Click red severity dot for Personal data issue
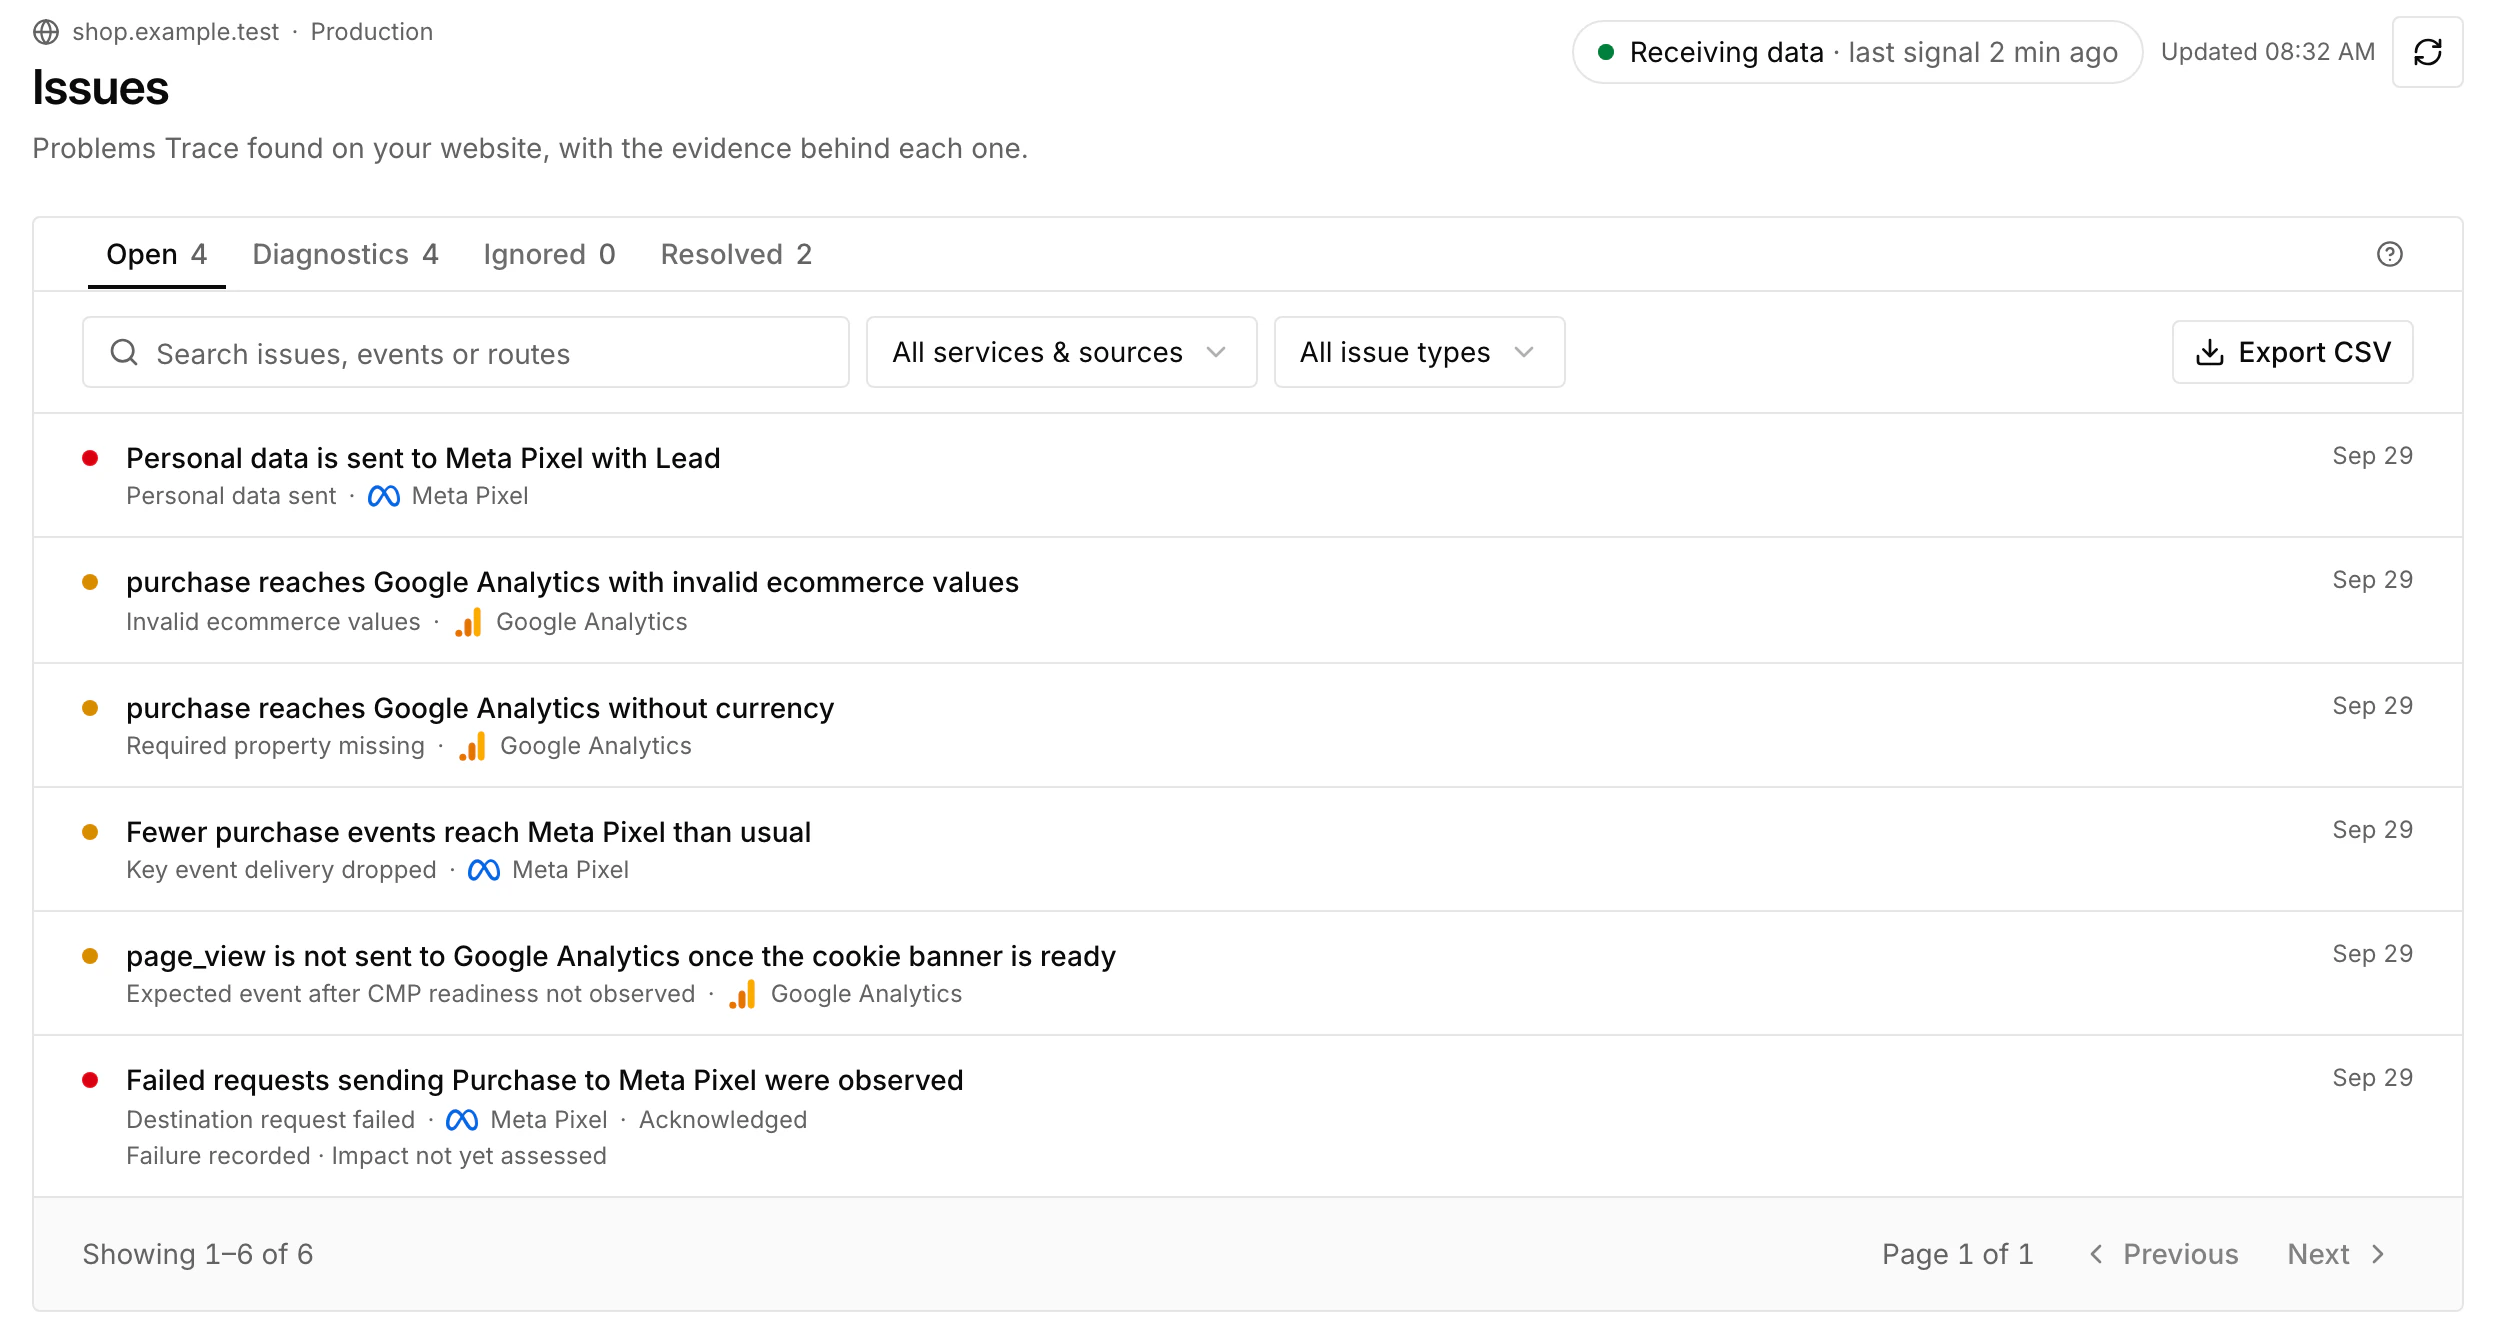The image size is (2496, 1342). pos(90,458)
